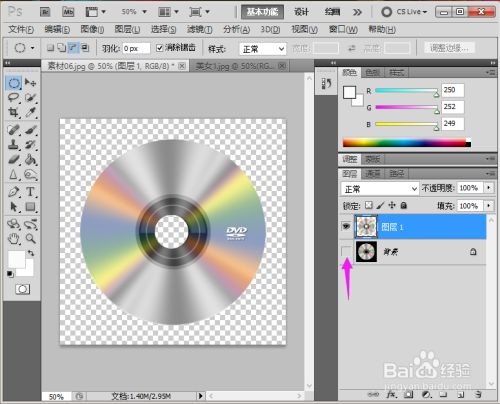Viewport: 500px width, 404px height.
Task: Reset default foreground and background colors
Action: (10, 274)
